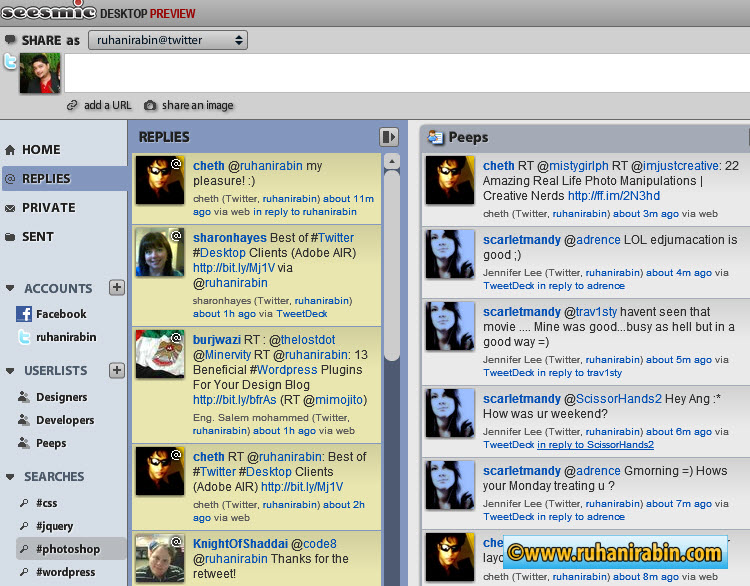Click the Twitter bird icon beside avatar
750x586 pixels.
point(10,62)
